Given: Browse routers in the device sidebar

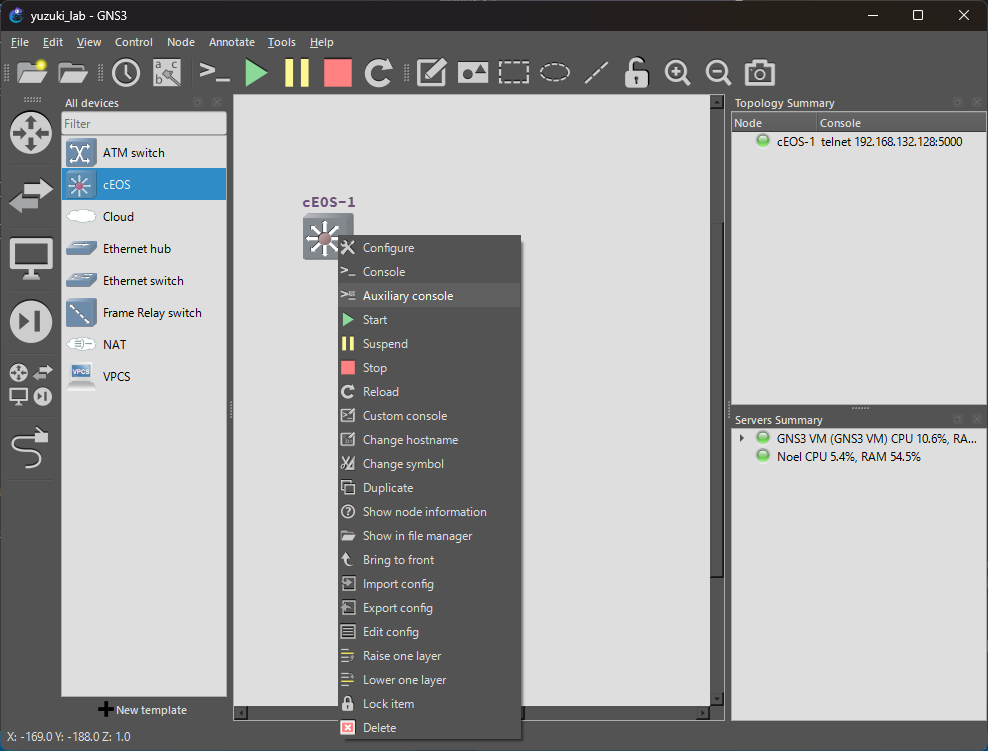Looking at the screenshot, I should click(x=30, y=133).
